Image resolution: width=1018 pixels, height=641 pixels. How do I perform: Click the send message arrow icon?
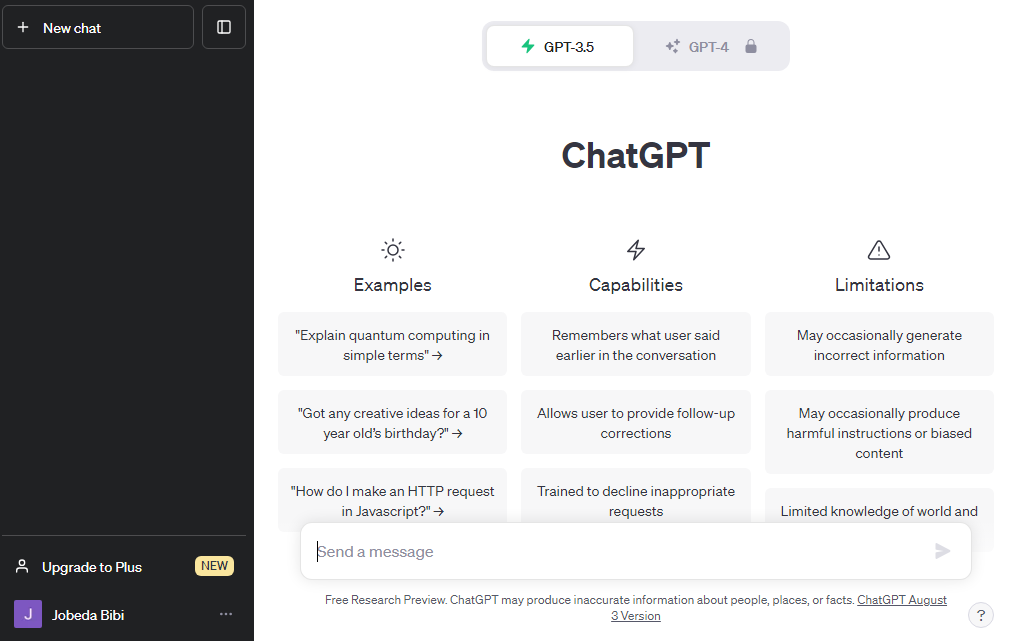(942, 551)
